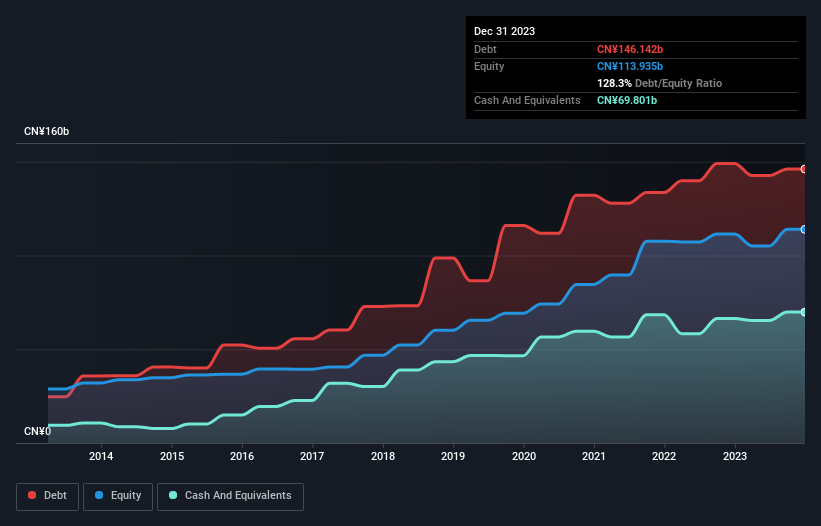Click the CN¥146.142b debt value

pyautogui.click(x=630, y=49)
